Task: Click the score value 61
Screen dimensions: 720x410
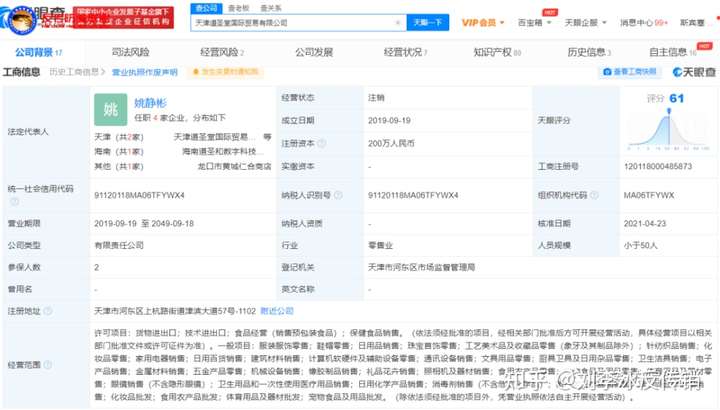Action: (x=677, y=98)
